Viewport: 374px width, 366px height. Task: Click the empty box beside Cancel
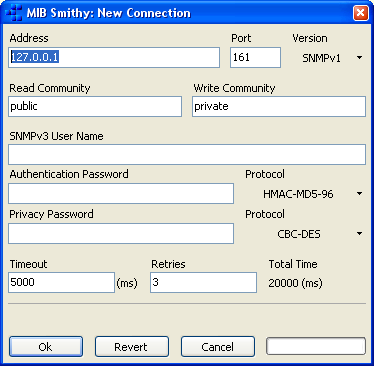316,346
